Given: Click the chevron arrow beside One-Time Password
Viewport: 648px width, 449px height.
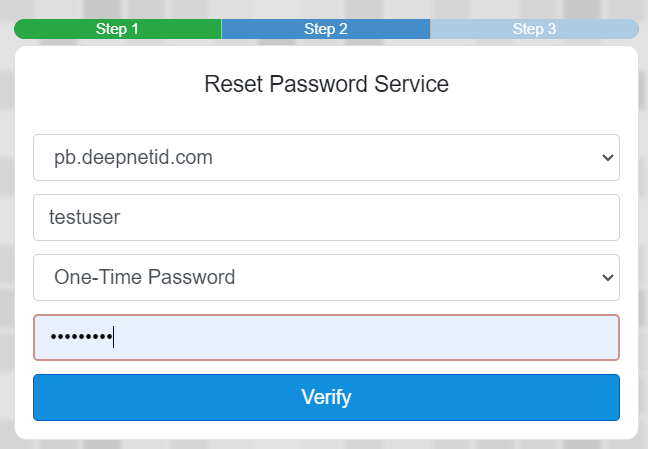Looking at the screenshot, I should click(605, 278).
